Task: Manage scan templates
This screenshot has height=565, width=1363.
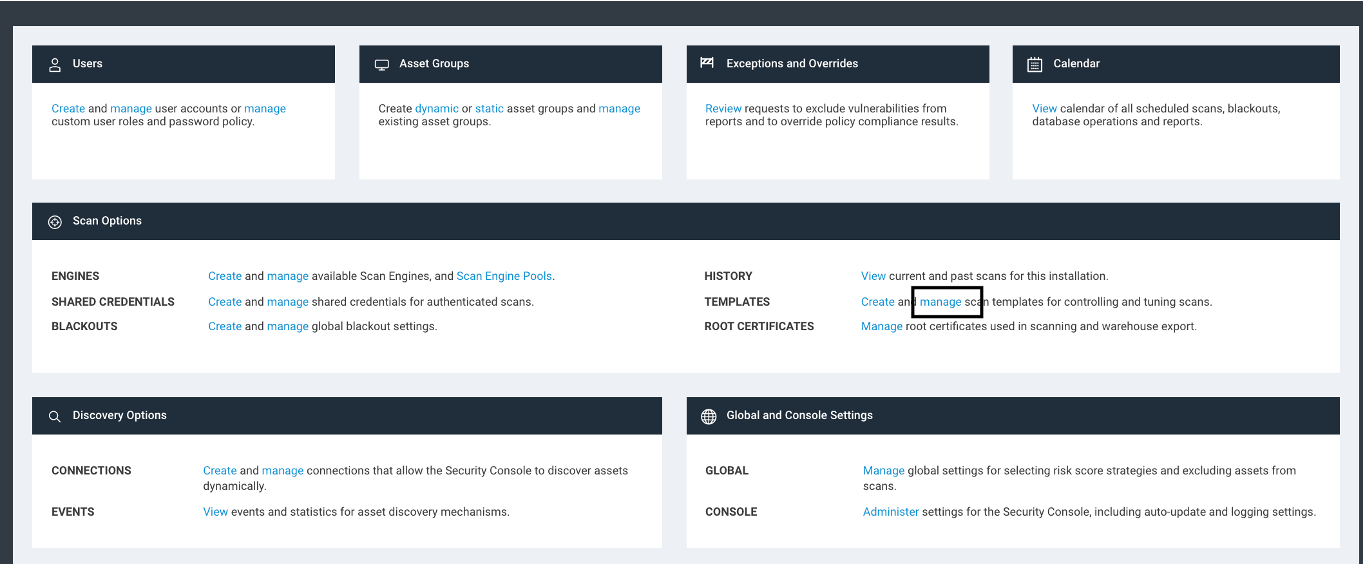Action: [x=940, y=302]
